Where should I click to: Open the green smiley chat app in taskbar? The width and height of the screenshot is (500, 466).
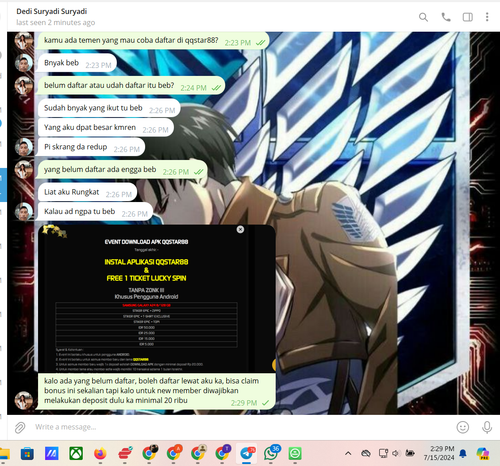click(295, 454)
